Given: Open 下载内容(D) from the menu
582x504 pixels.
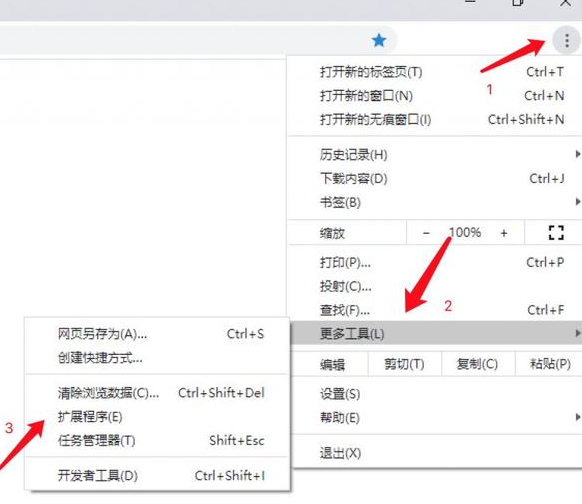Looking at the screenshot, I should pos(434,179).
